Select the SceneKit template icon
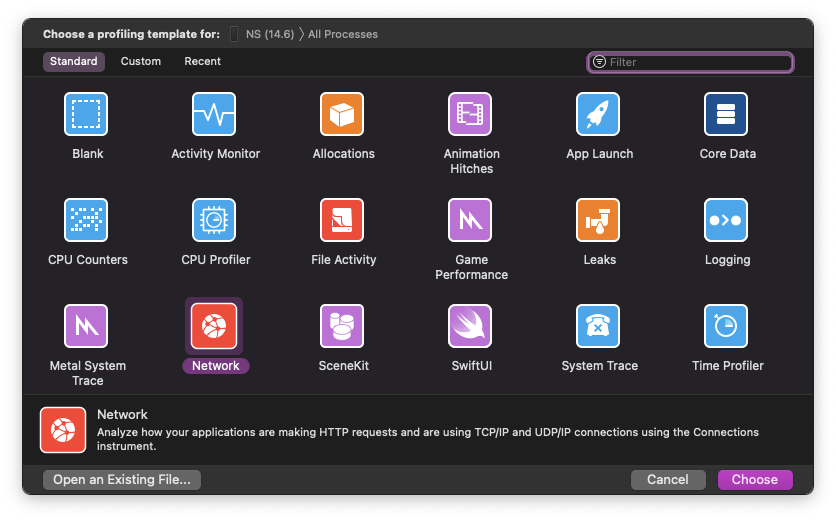This screenshot has width=836, height=521. (342, 326)
